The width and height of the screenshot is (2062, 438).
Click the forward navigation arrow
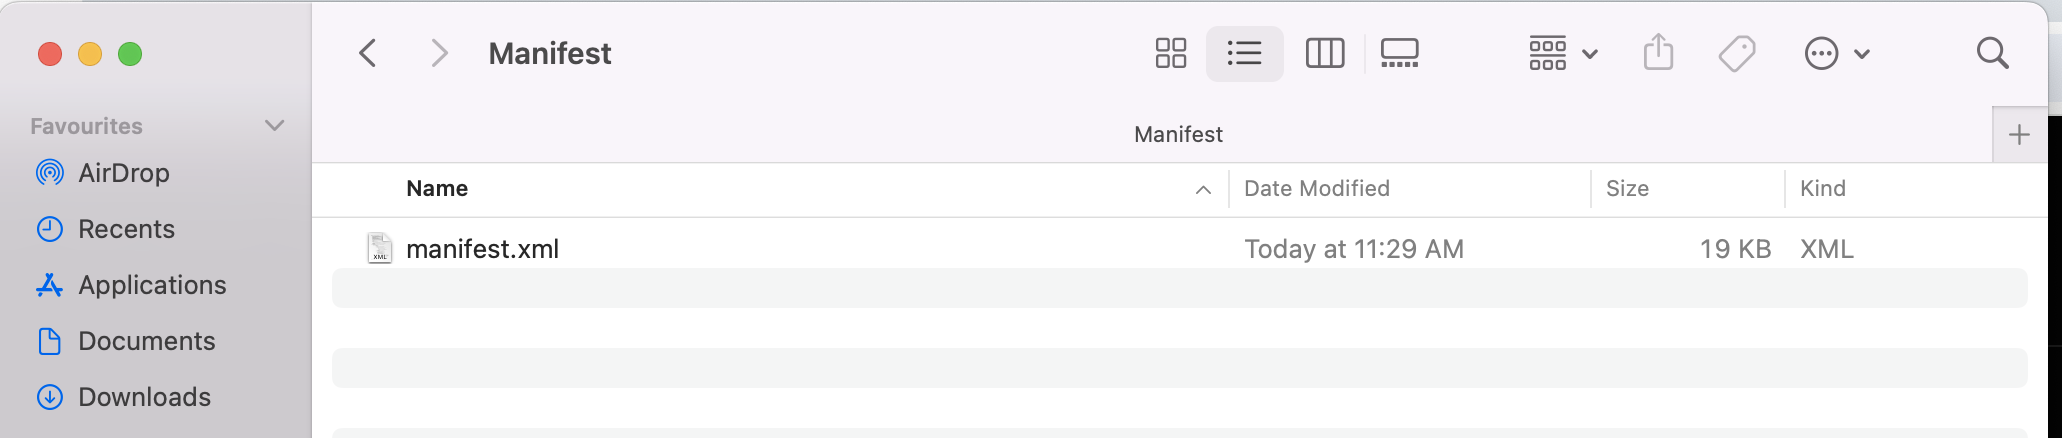pyautogui.click(x=438, y=53)
